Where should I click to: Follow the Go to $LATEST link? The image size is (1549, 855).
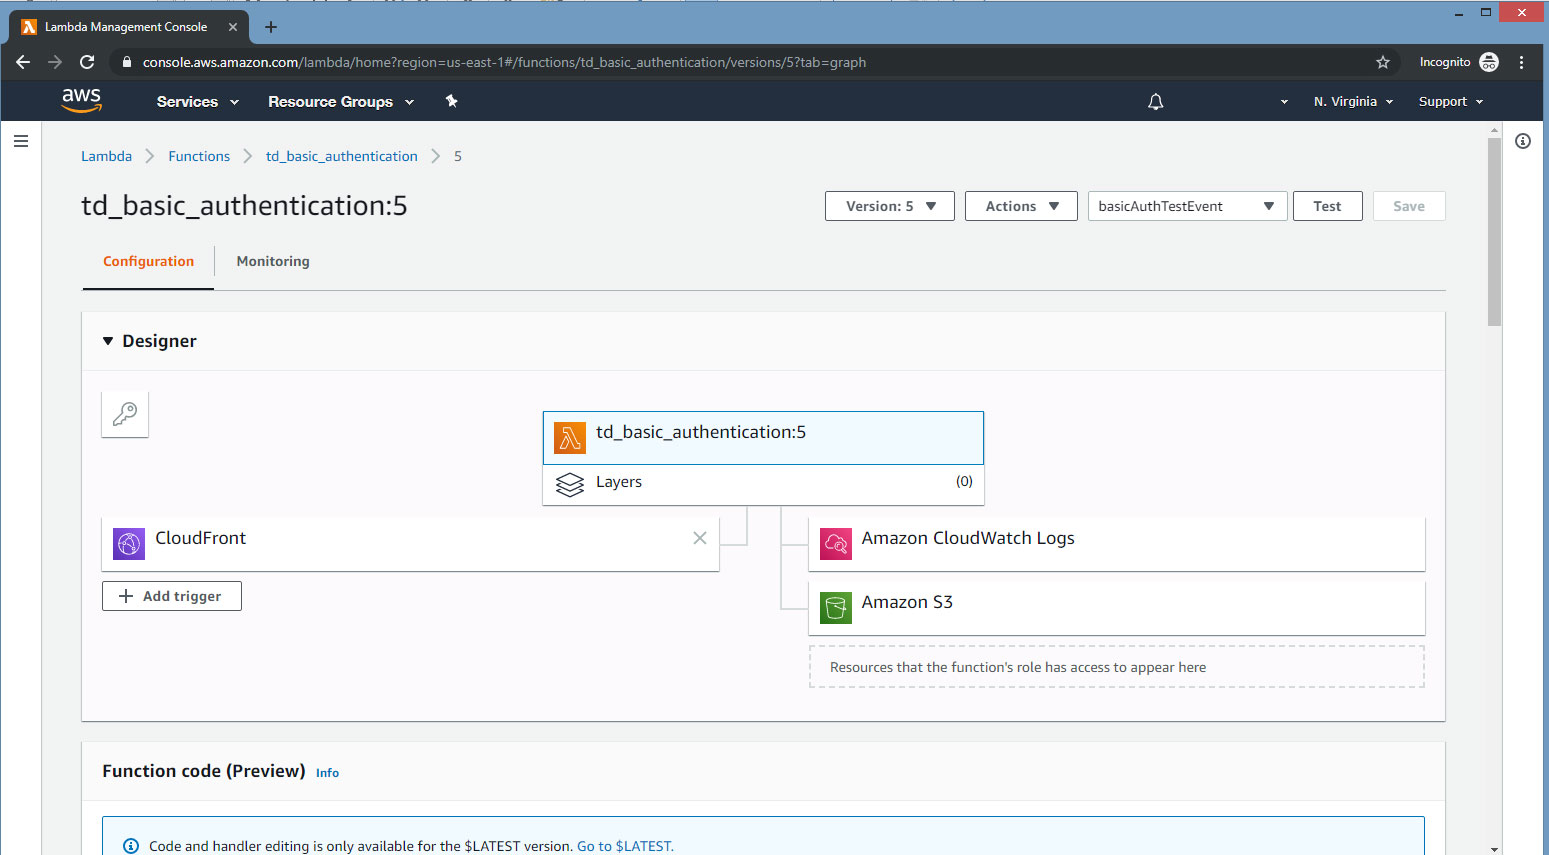pyautogui.click(x=625, y=846)
